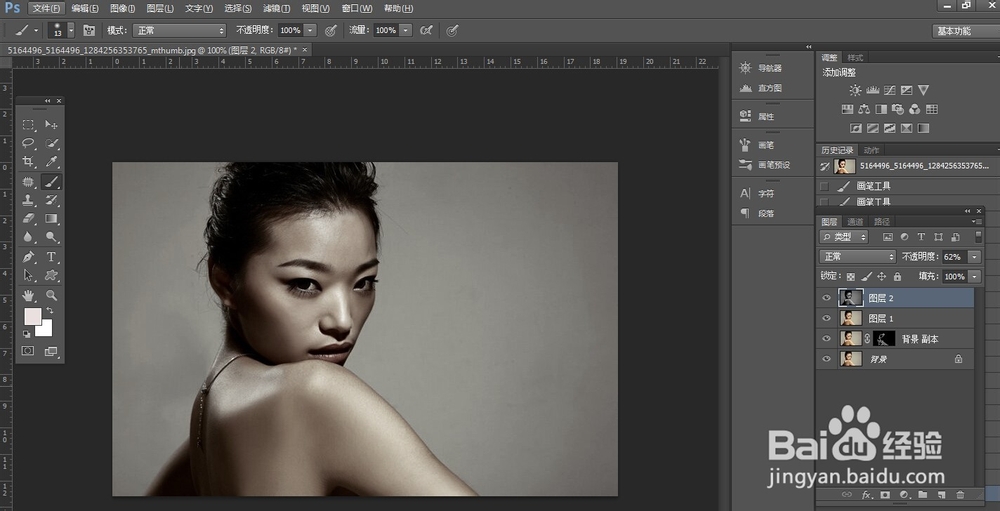
Task: Click the delete layer trash icon
Action: tap(960, 494)
